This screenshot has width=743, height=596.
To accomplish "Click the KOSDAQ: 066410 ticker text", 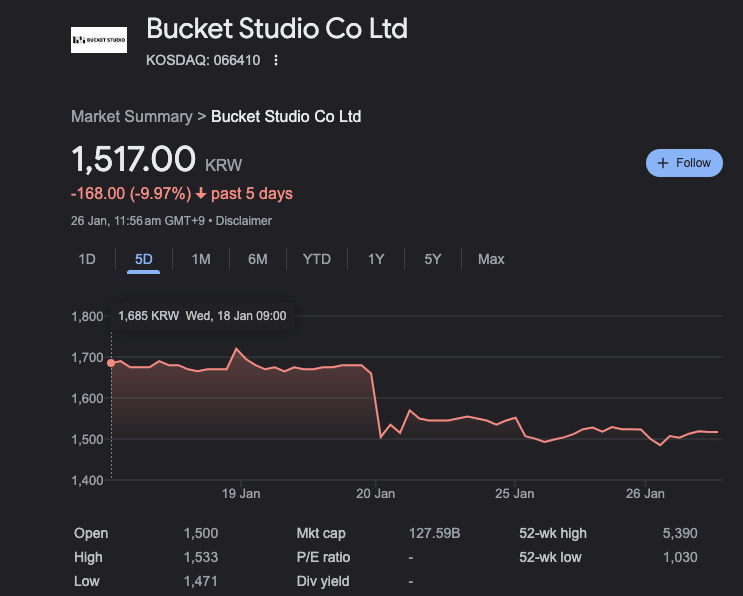I will [203, 60].
